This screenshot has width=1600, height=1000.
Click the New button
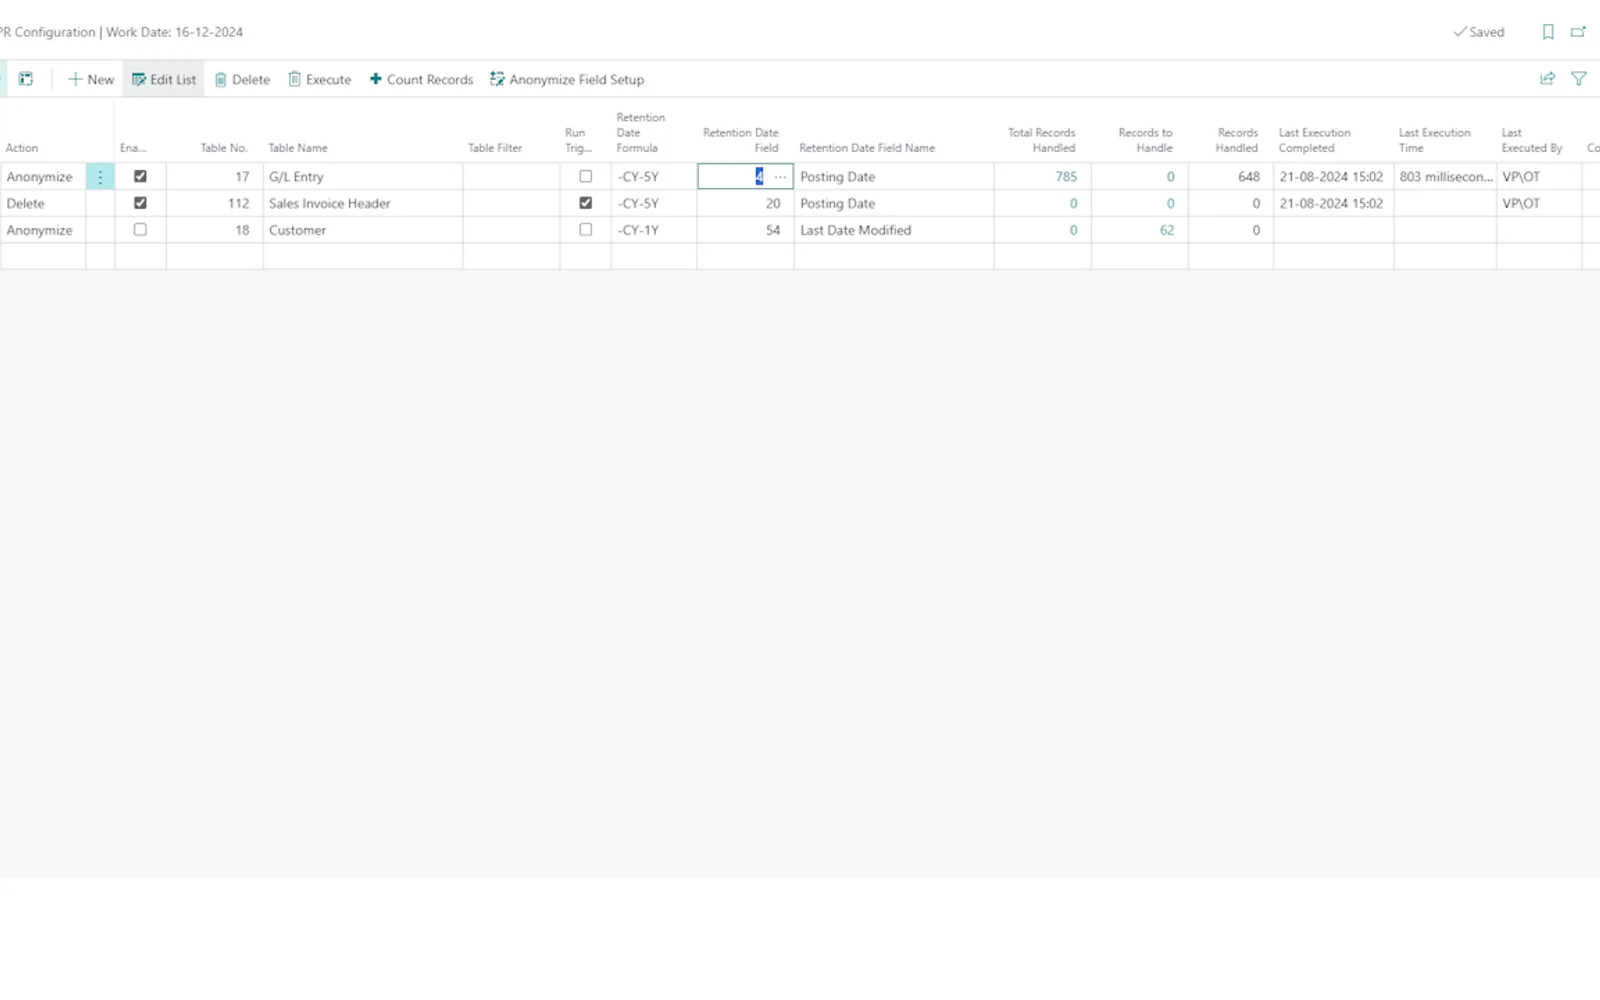point(91,79)
